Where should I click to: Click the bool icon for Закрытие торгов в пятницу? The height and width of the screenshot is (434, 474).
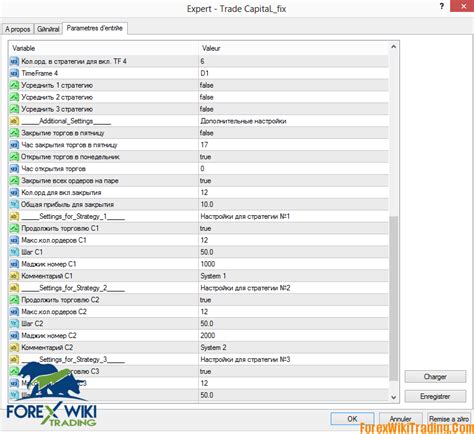[14, 133]
